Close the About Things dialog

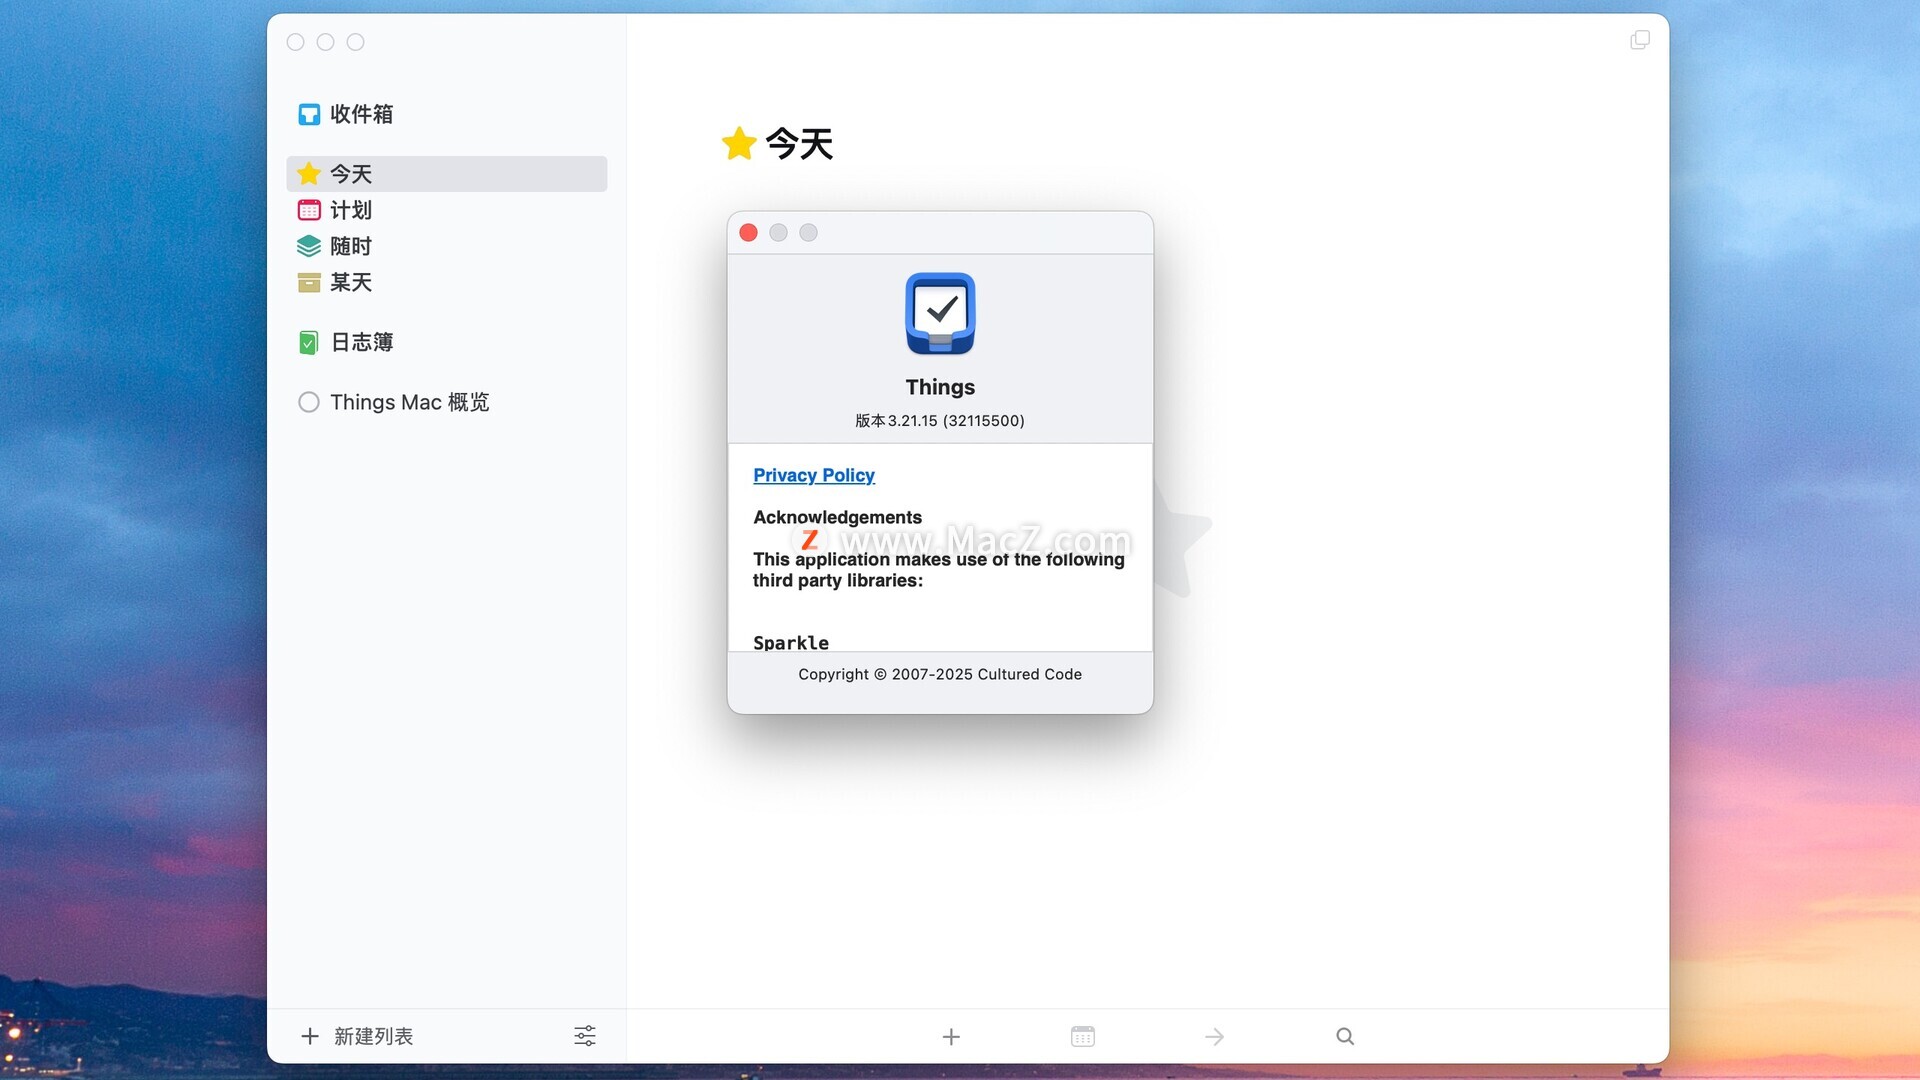tap(748, 233)
